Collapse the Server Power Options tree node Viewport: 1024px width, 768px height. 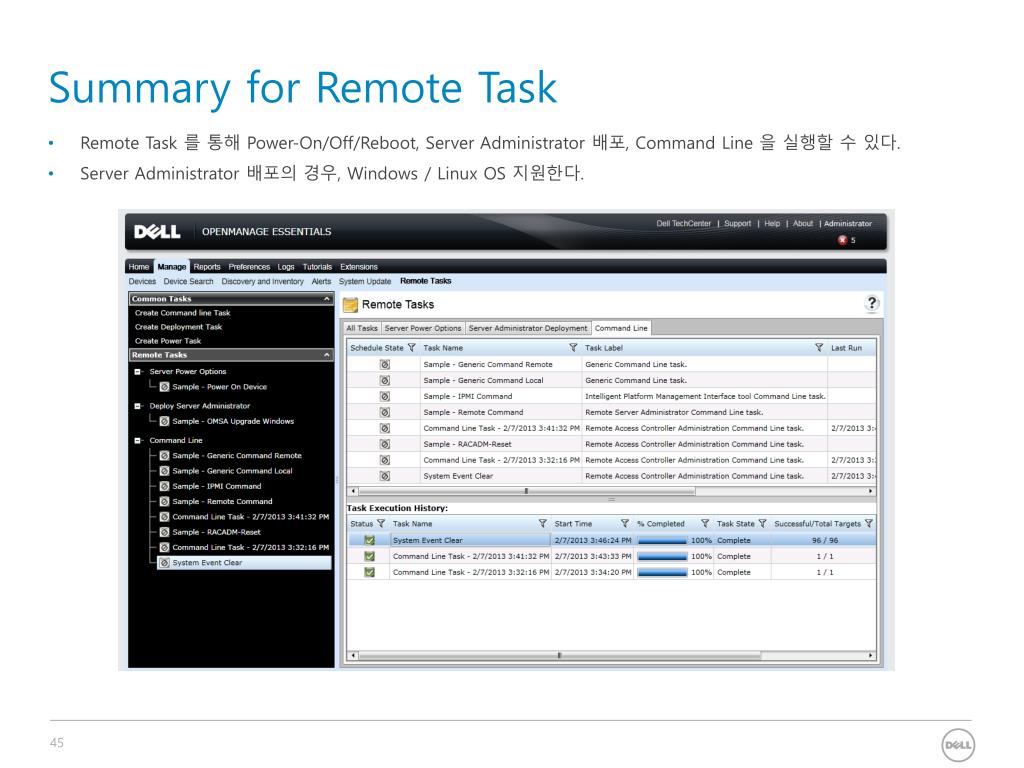(x=138, y=372)
